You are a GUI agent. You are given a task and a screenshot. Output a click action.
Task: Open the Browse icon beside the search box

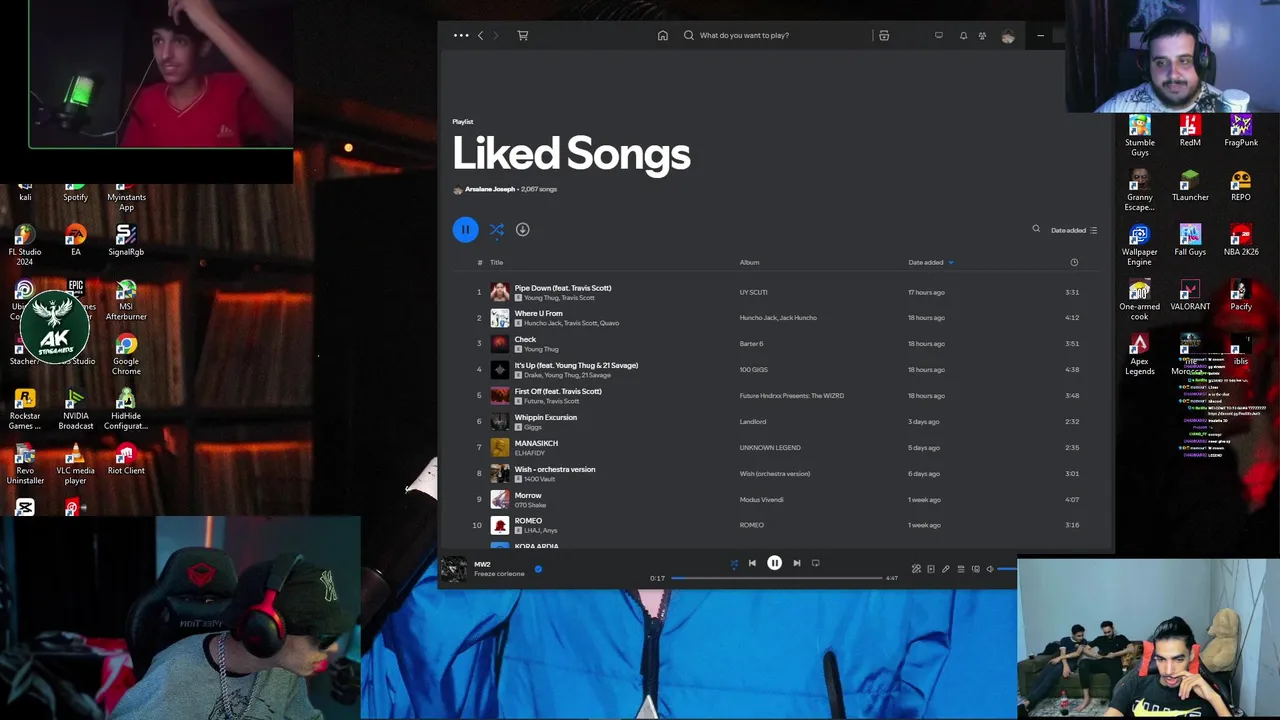click(x=884, y=35)
